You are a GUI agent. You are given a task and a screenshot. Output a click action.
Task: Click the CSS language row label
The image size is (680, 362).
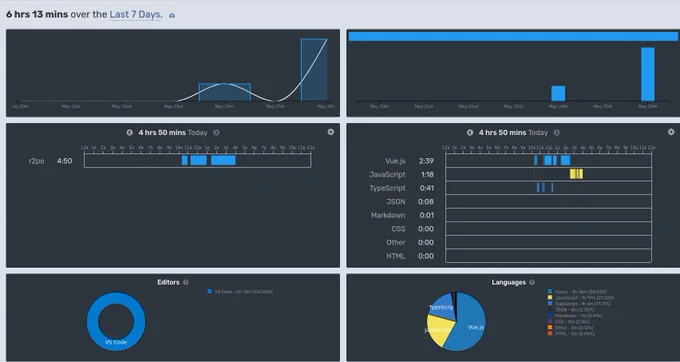[398, 229]
